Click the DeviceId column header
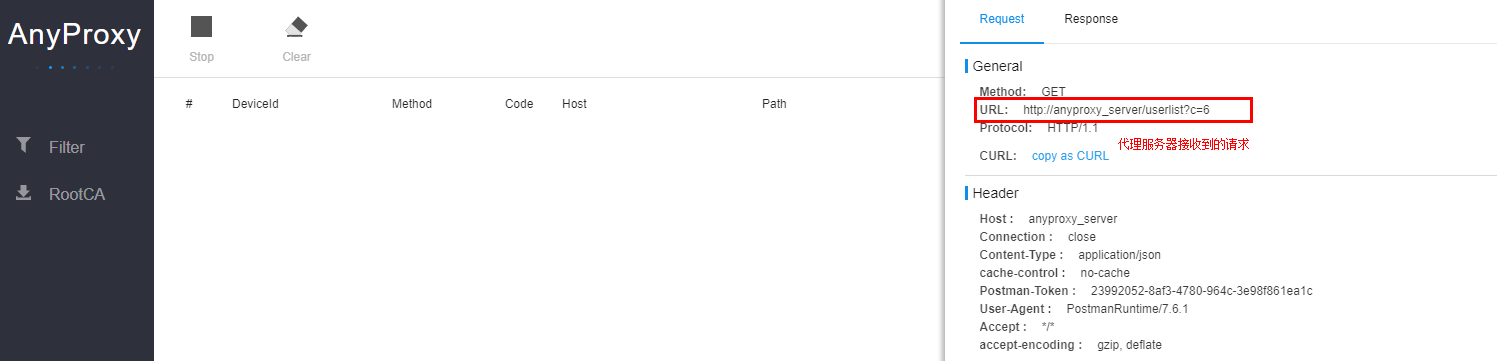Screen dimensions: 1497x361 click(x=255, y=104)
